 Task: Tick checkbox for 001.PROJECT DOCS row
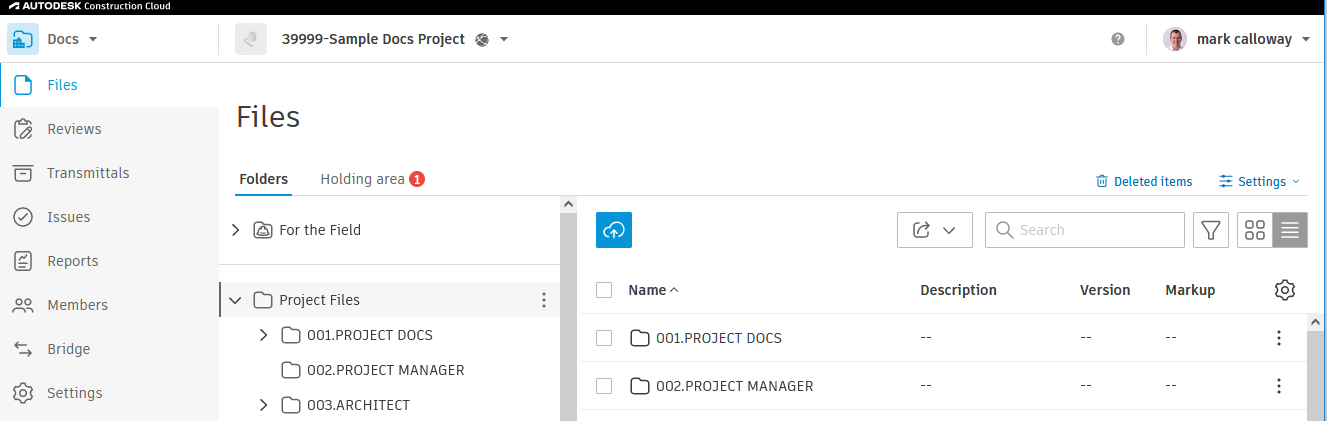pos(604,338)
